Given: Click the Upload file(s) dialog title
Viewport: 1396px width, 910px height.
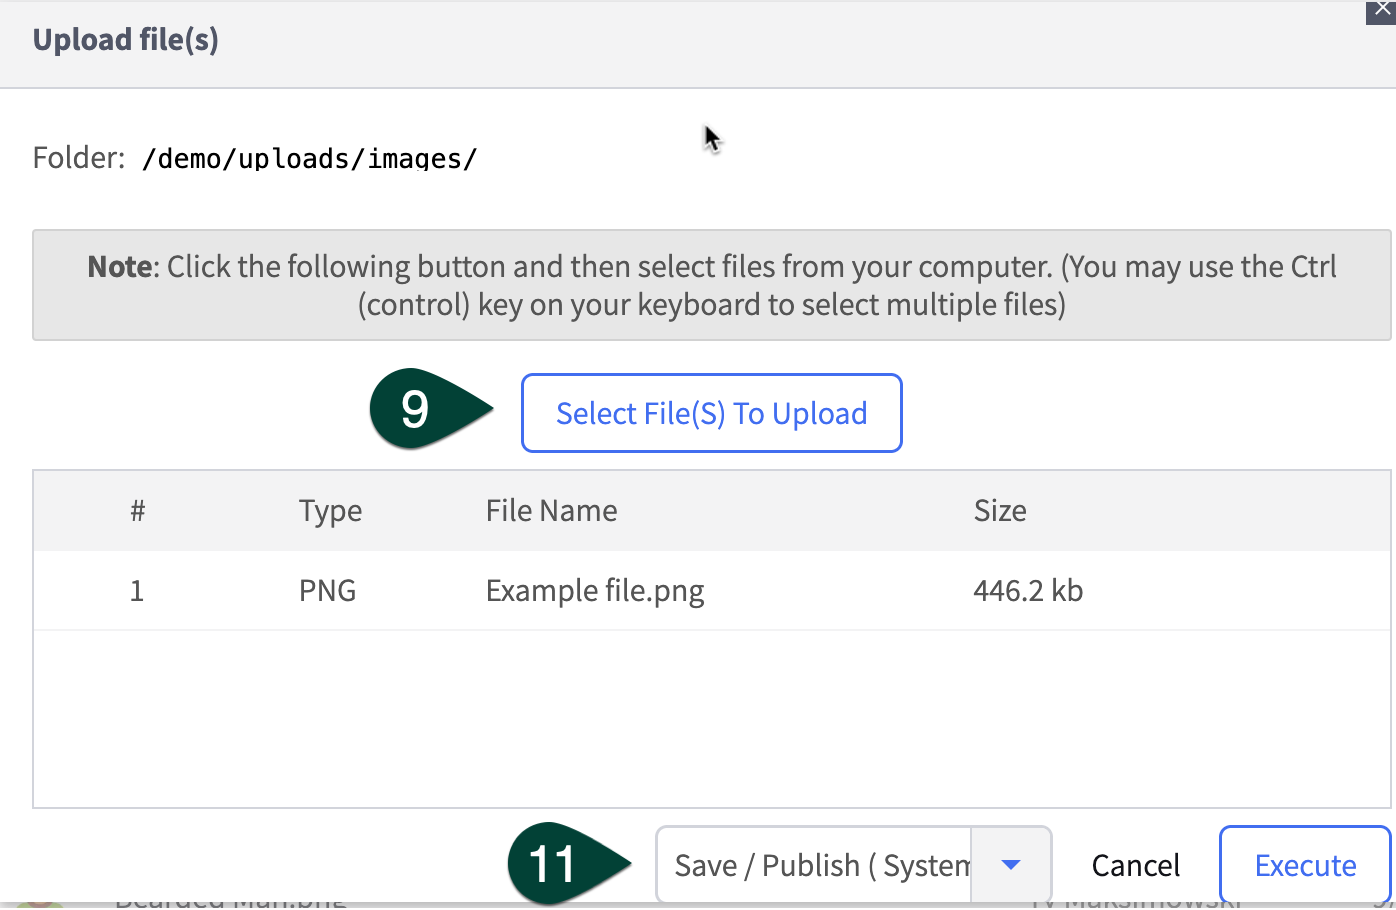Looking at the screenshot, I should 126,40.
